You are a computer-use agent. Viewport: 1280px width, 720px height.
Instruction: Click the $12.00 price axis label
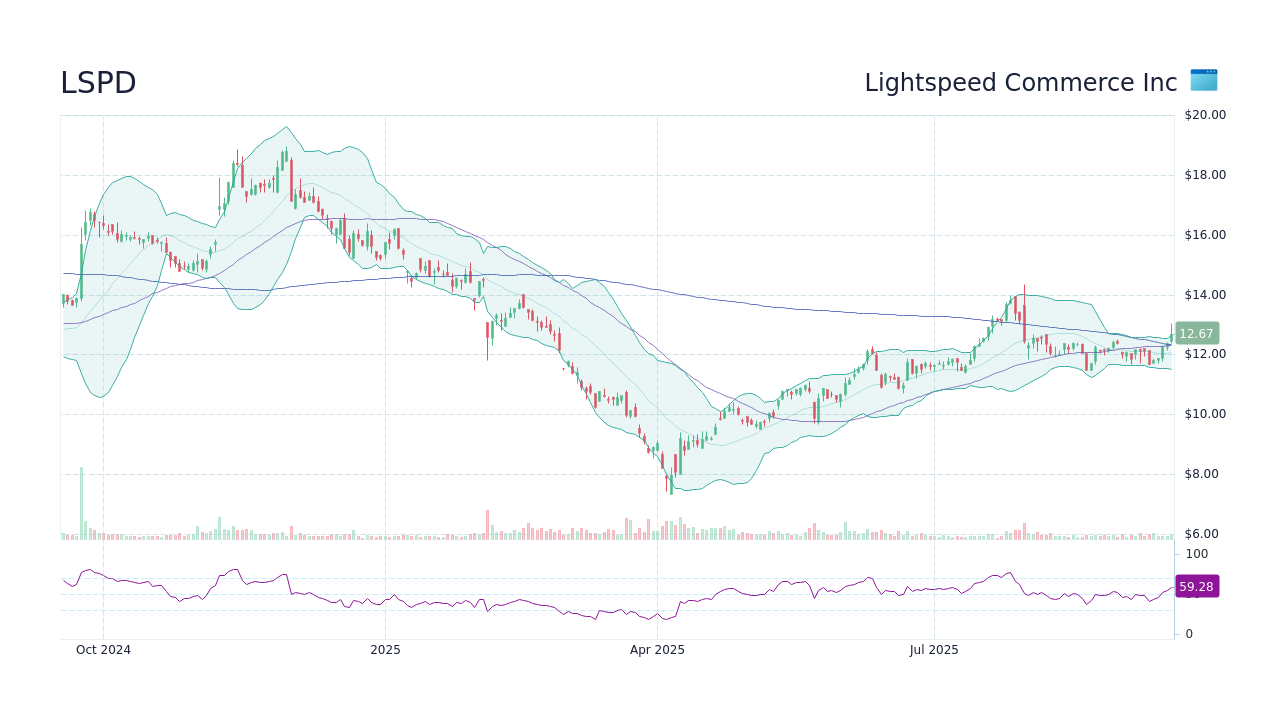coord(1205,354)
